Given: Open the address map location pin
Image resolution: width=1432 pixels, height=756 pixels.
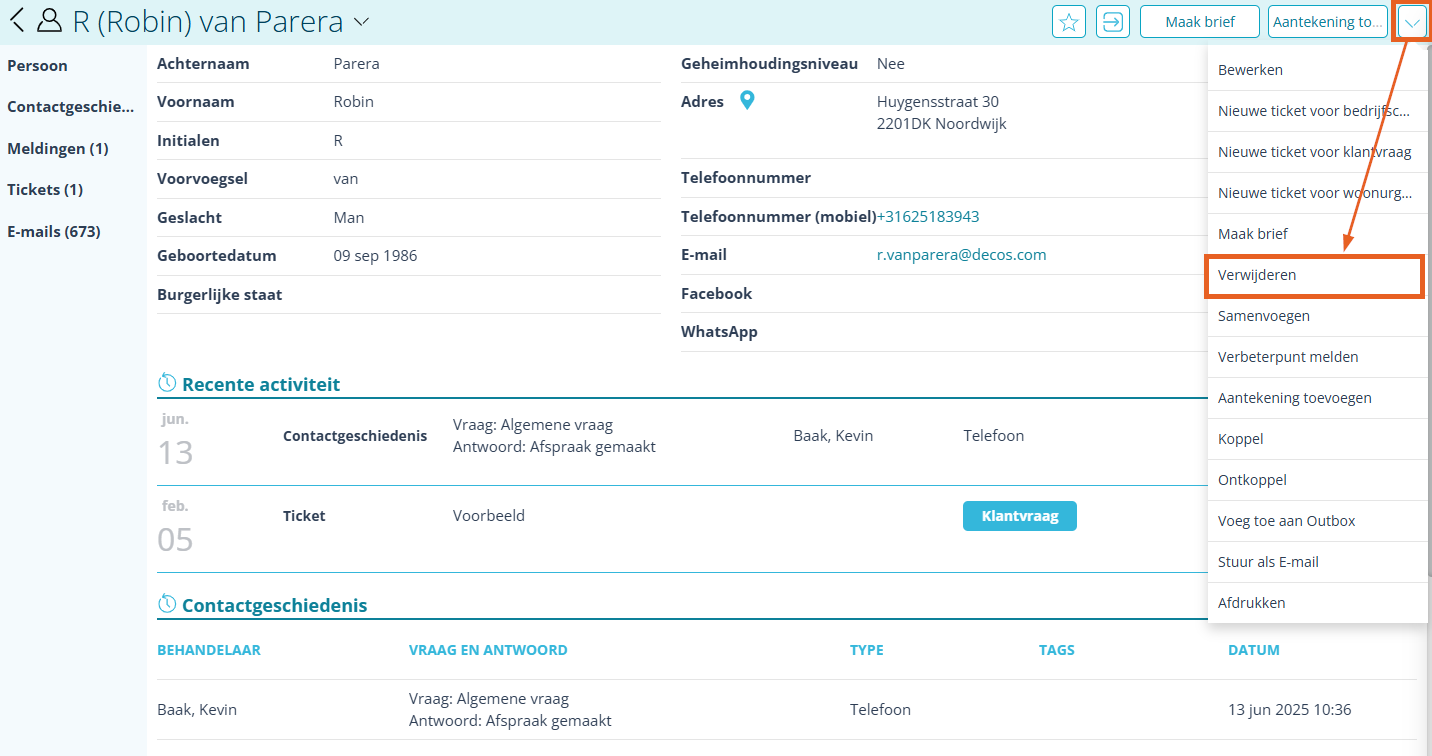Looking at the screenshot, I should coord(747,101).
